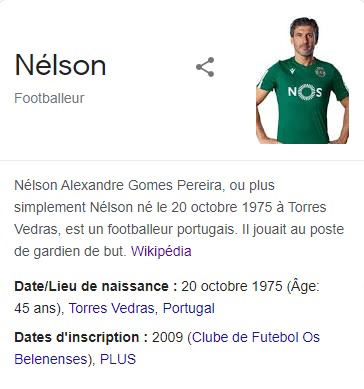
Task: Click the Date/Lieu de naissance label
Action: 96,286
